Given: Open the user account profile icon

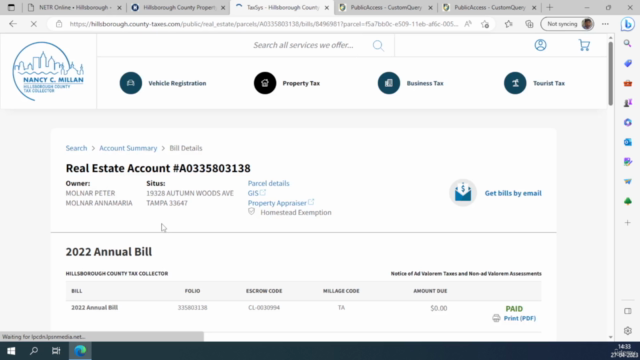Looking at the screenshot, I should [x=540, y=45].
